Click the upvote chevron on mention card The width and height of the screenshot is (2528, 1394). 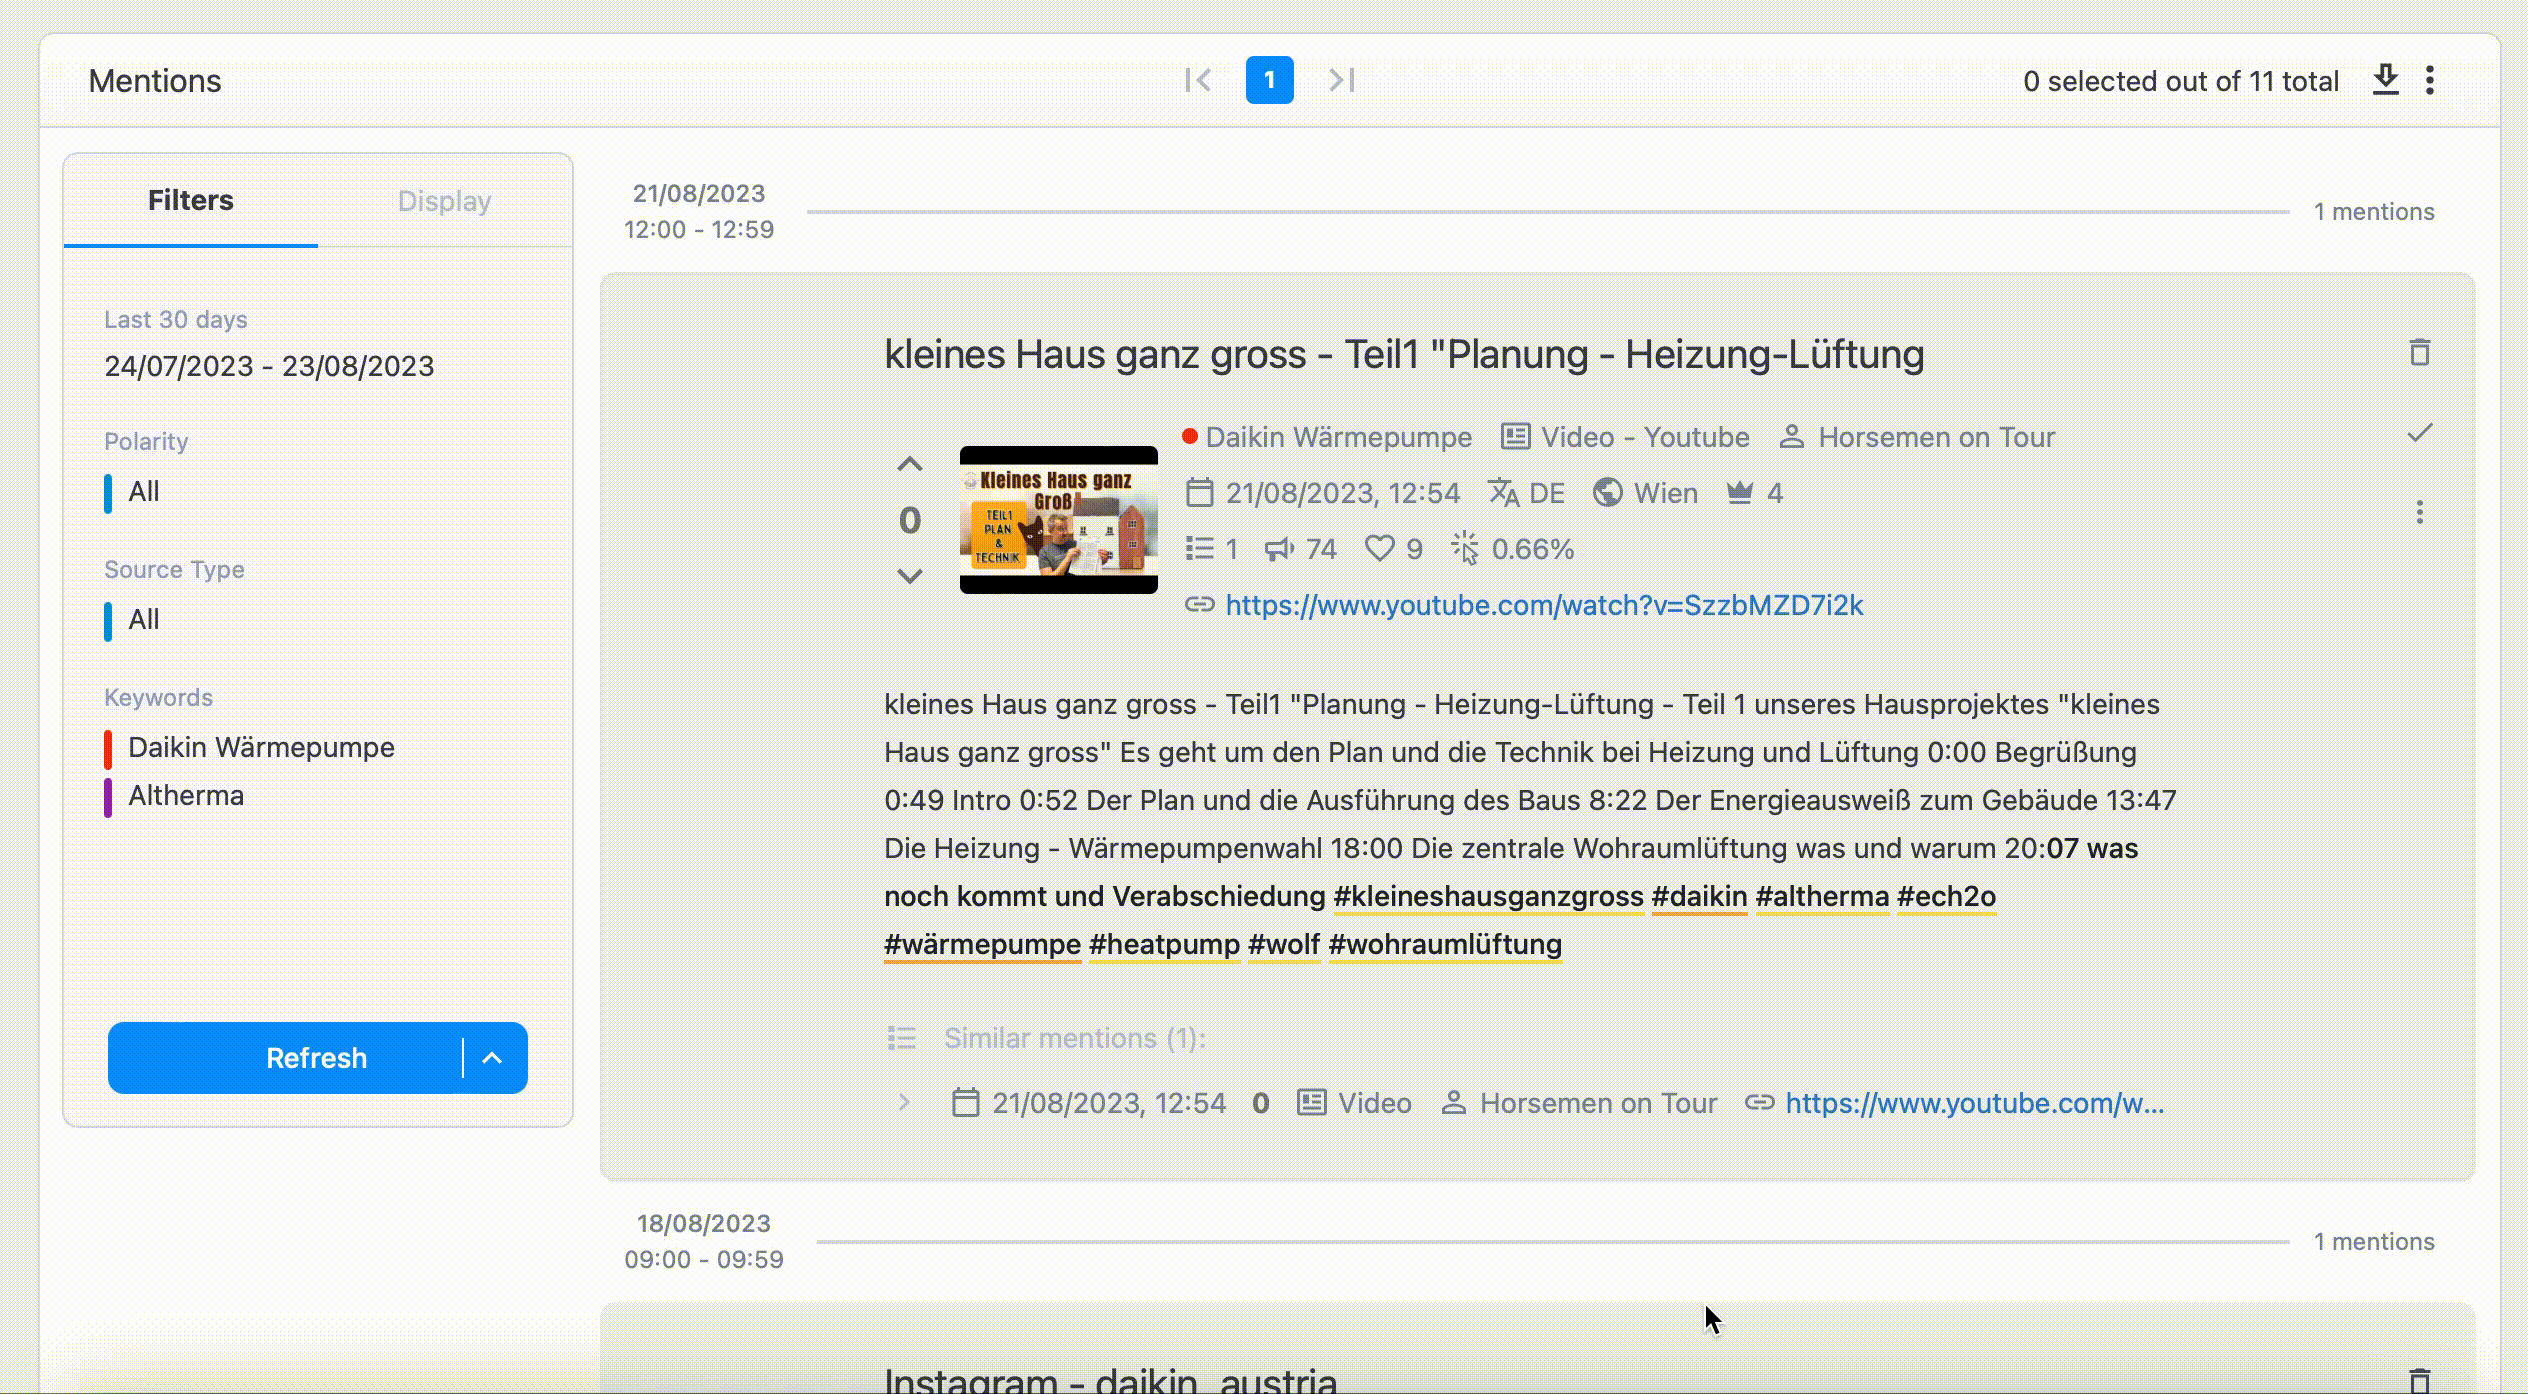[911, 464]
